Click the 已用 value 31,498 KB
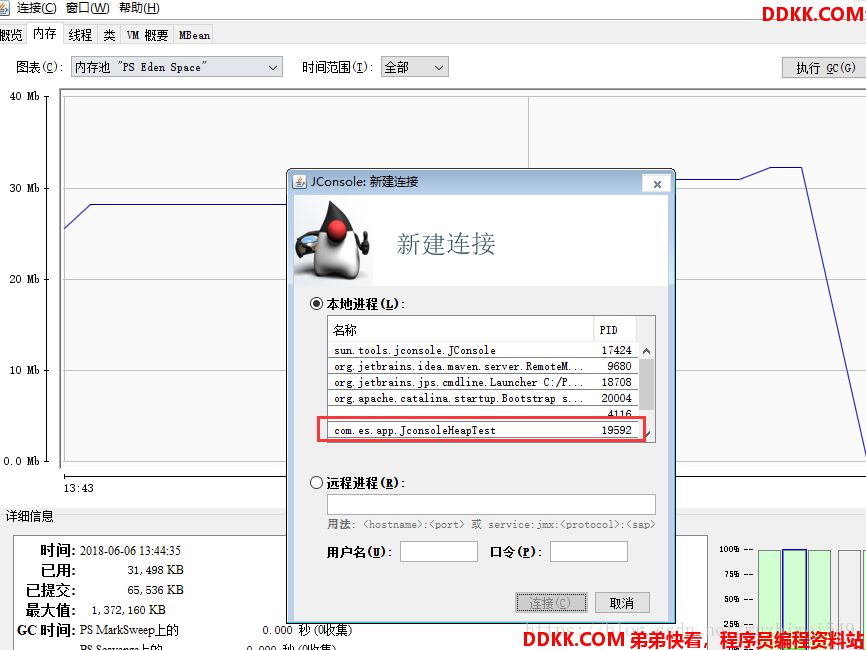 [155, 570]
